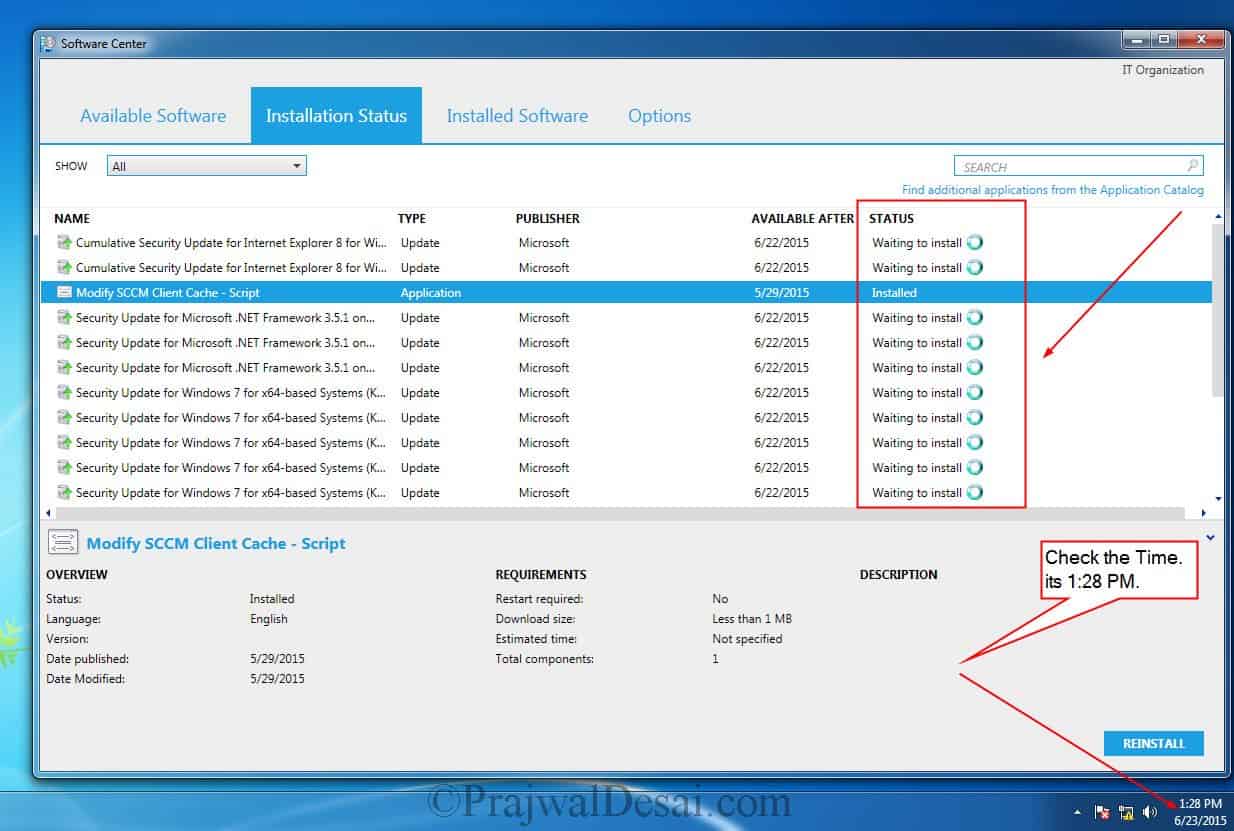Viewport: 1234px width, 831px height.
Task: Click the horizontal scrollbar right arrow
Action: [1203, 513]
